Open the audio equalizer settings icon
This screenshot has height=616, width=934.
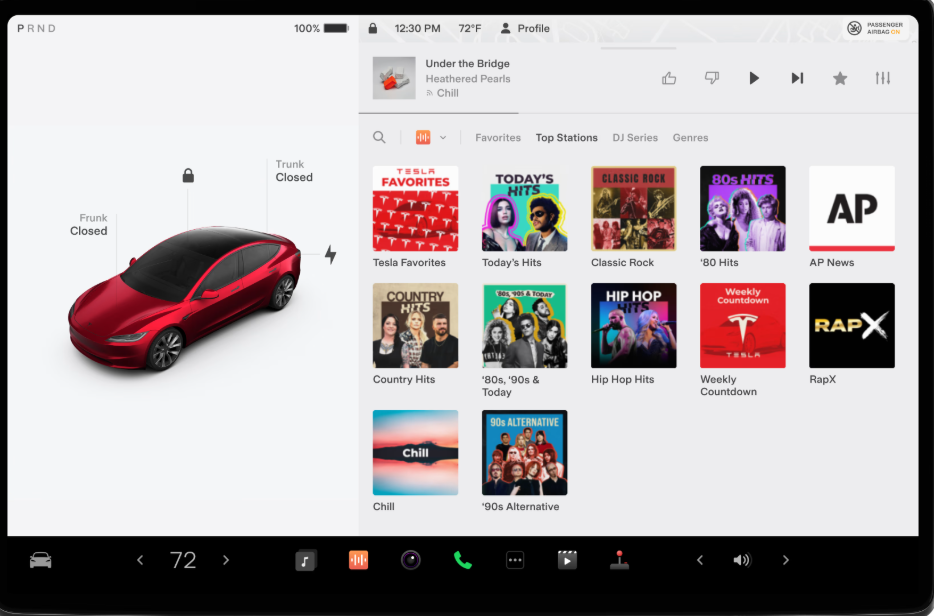[x=882, y=78]
